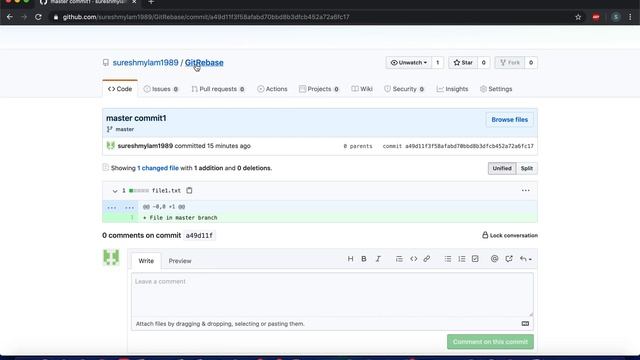Switch diff to Unified view
The height and width of the screenshot is (360, 640).
(502, 168)
